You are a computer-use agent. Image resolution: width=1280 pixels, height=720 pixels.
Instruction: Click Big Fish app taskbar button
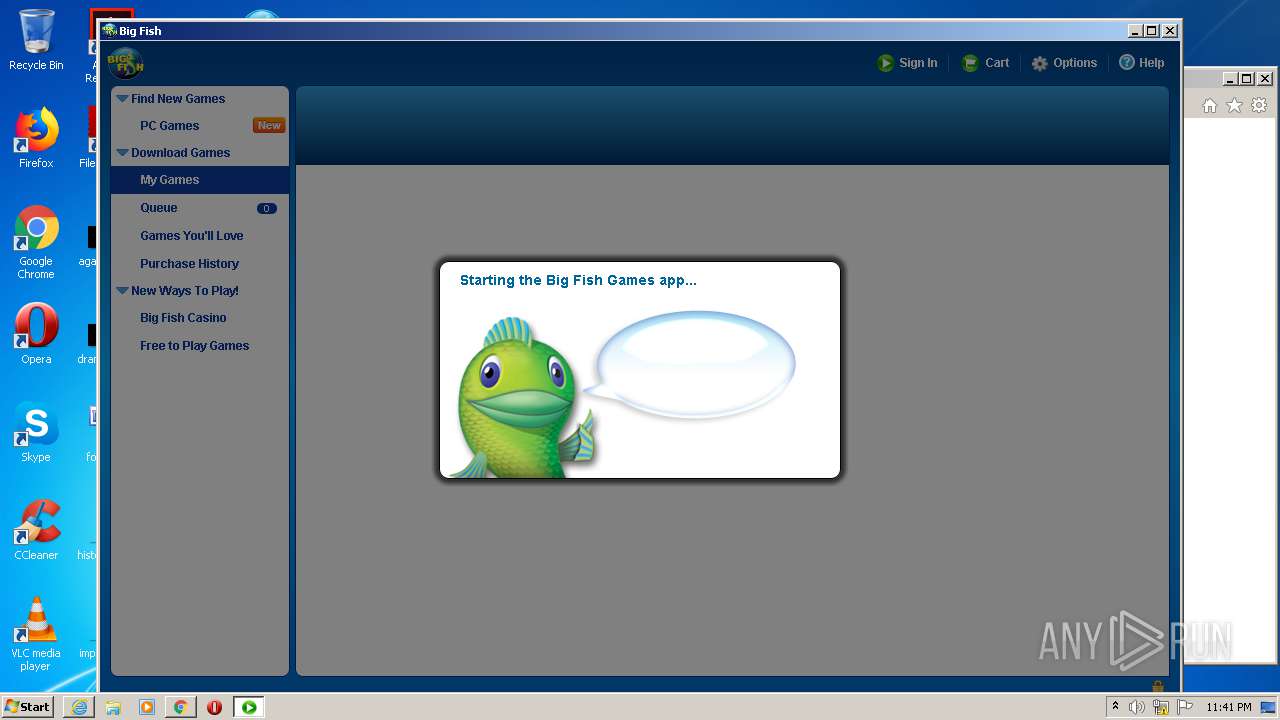coord(249,707)
